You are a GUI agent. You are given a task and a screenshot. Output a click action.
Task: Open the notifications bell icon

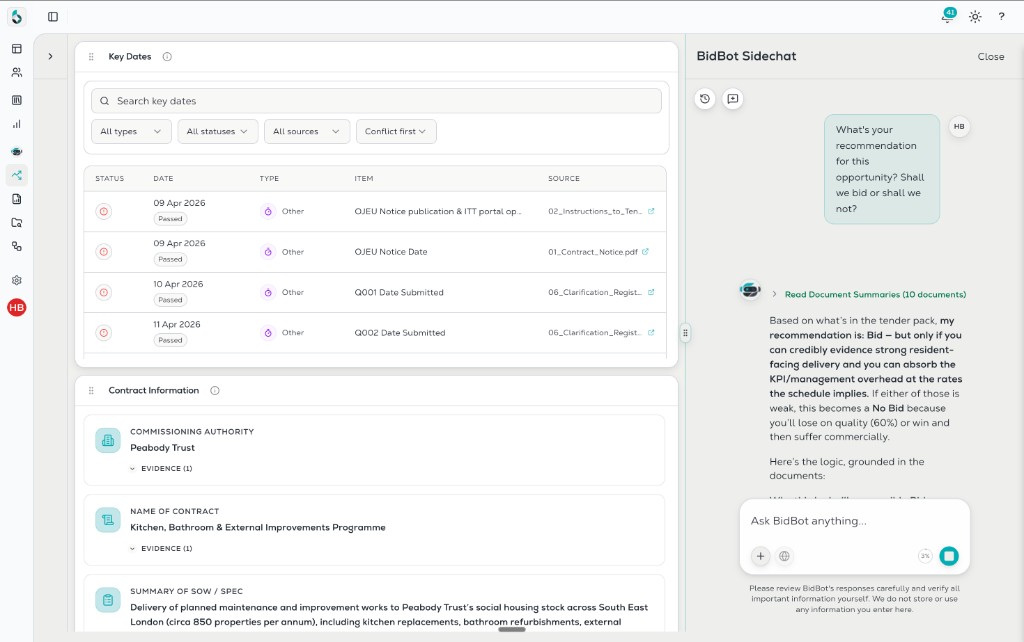pos(948,16)
